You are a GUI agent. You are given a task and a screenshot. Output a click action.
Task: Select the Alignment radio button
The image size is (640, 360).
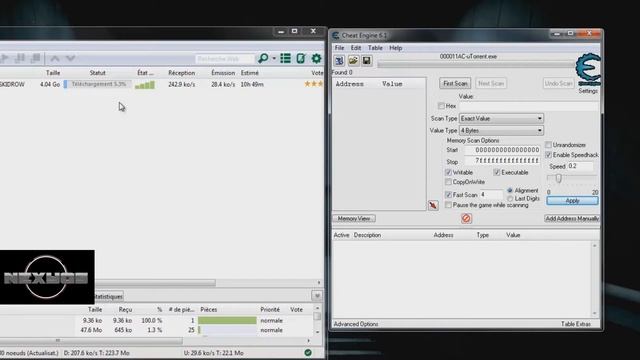pos(510,191)
